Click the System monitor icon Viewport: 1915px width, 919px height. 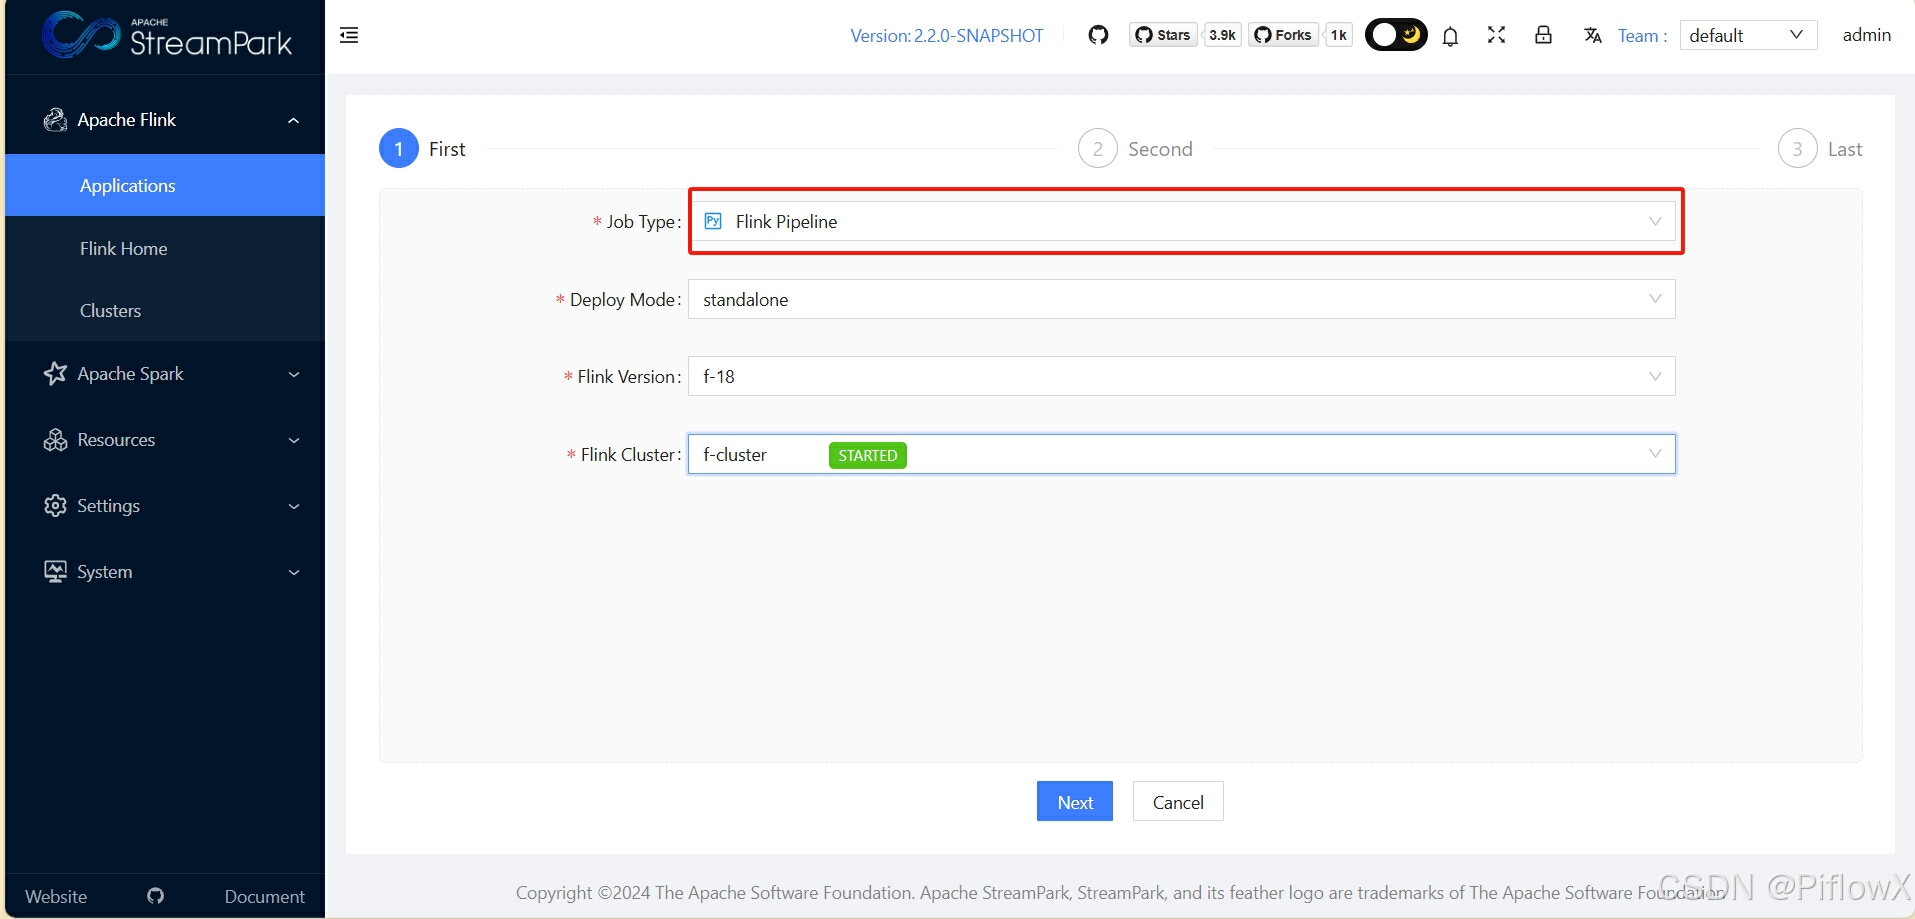click(x=55, y=572)
